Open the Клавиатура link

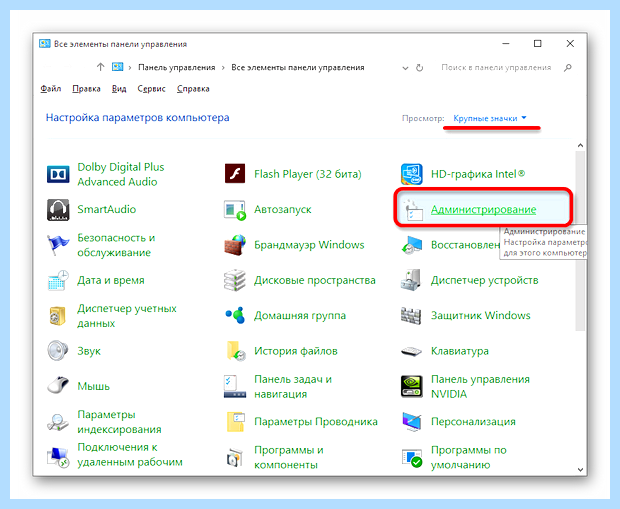click(x=459, y=351)
